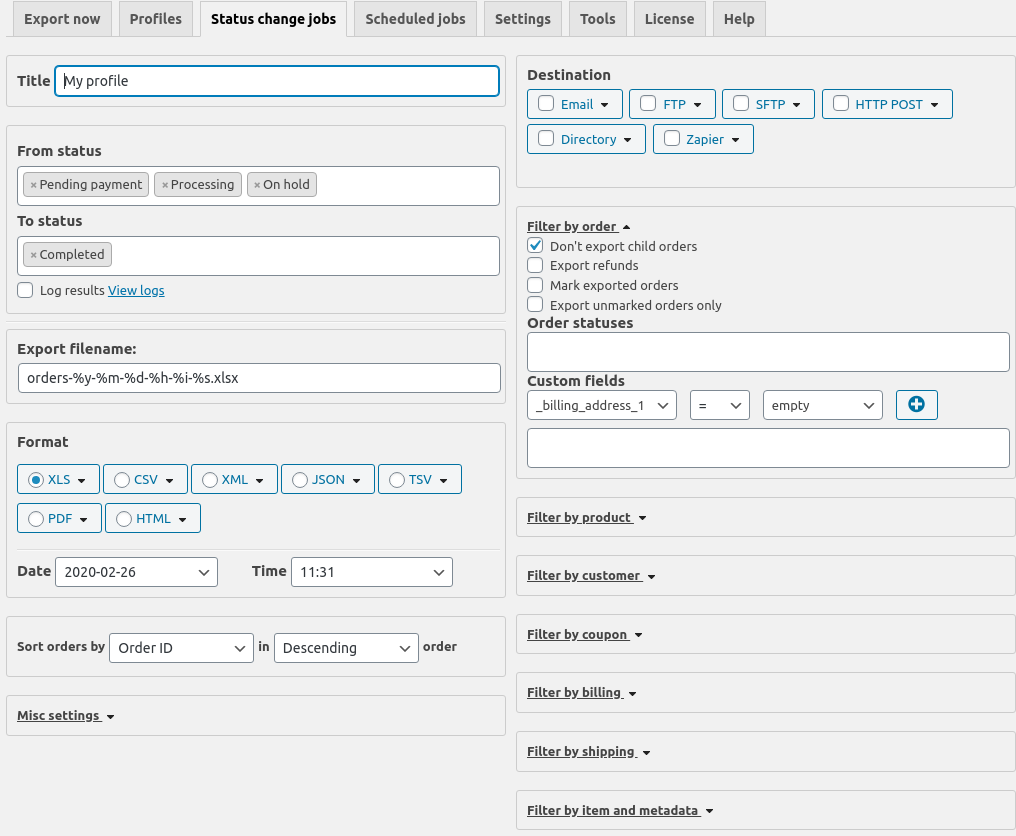Screen dimensions: 1016x836
Task: Select the JSON format radio button
Action: [x=300, y=480]
